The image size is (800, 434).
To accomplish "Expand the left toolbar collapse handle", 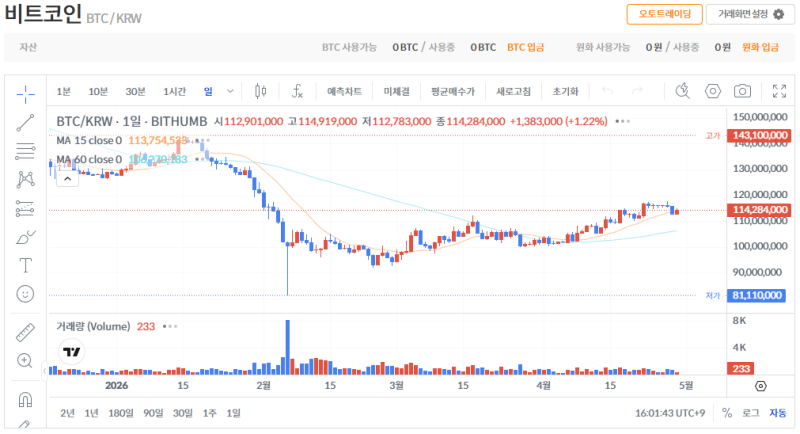I will point(44,371).
